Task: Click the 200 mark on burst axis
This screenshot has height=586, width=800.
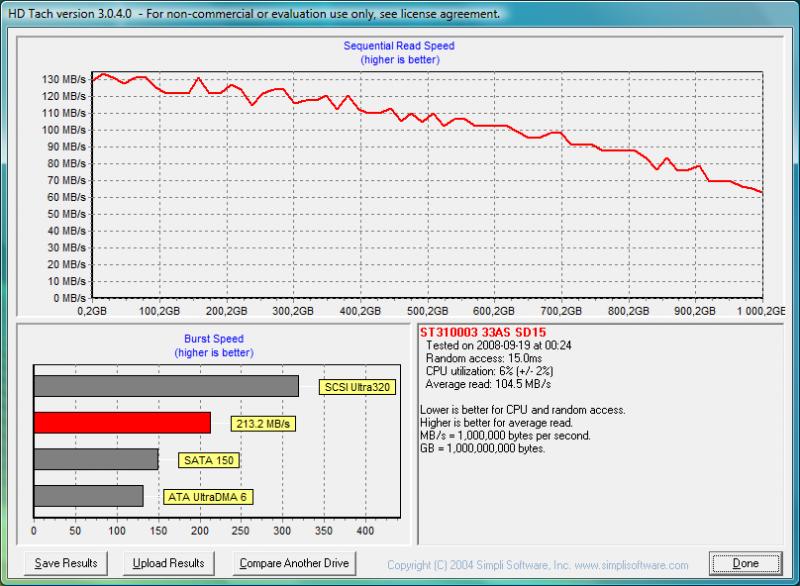Action: pyautogui.click(x=199, y=531)
